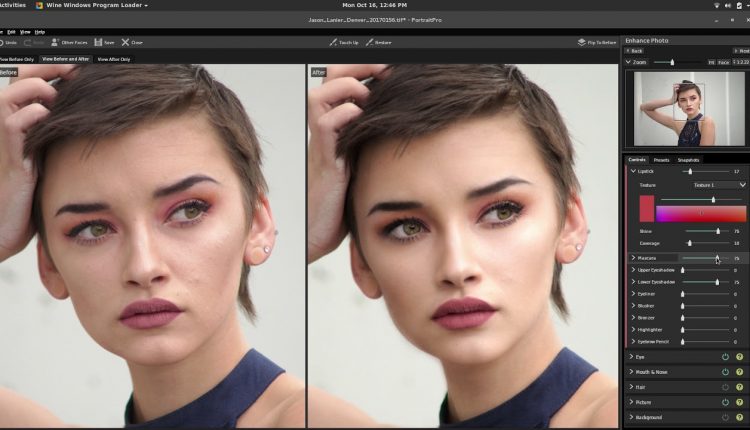The image size is (750, 430).
Task: Enable the Background section power button
Action: (x=725, y=418)
